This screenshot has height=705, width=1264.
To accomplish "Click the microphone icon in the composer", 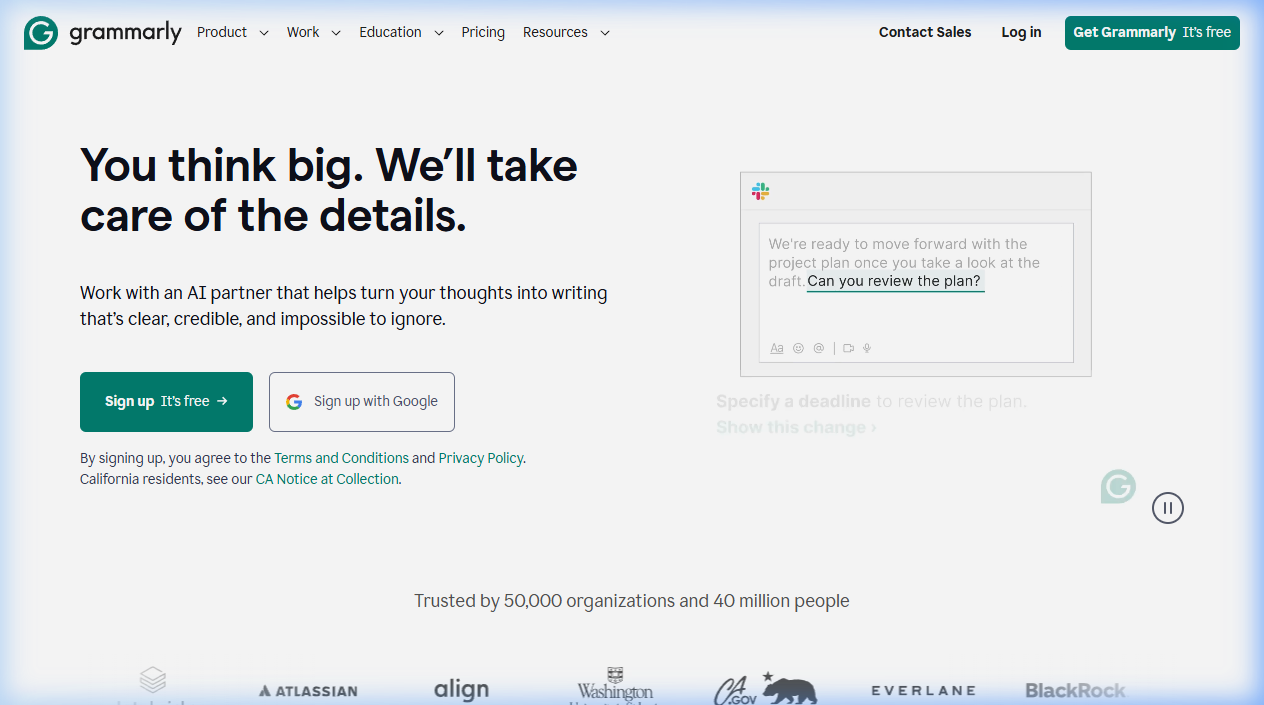I will [867, 348].
